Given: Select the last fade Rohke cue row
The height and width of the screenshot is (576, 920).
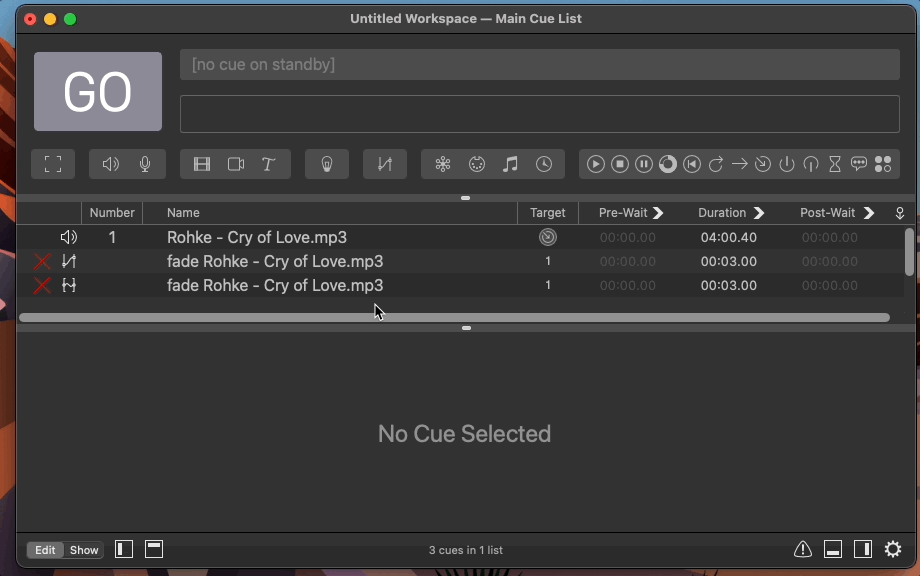Looking at the screenshot, I should pyautogui.click(x=461, y=285).
